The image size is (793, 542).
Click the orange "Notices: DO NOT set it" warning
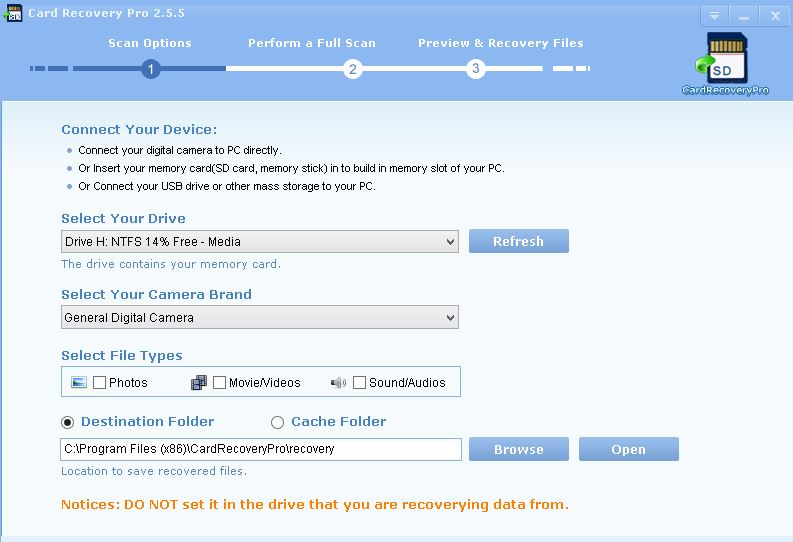tap(315, 504)
